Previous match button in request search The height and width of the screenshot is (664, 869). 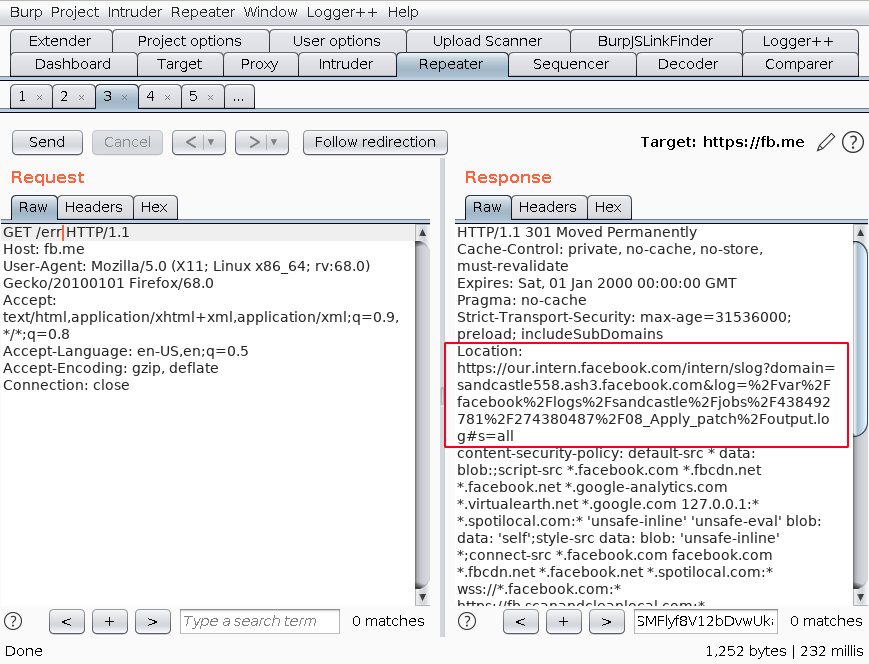[67, 622]
